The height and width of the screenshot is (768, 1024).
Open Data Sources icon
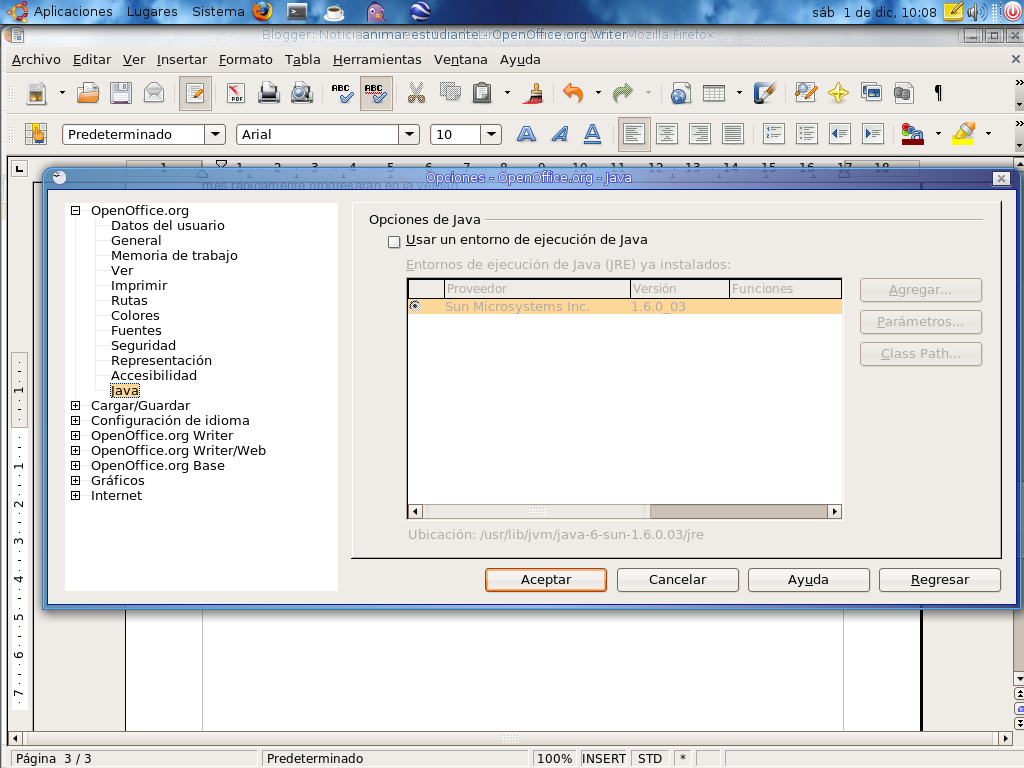click(x=903, y=93)
